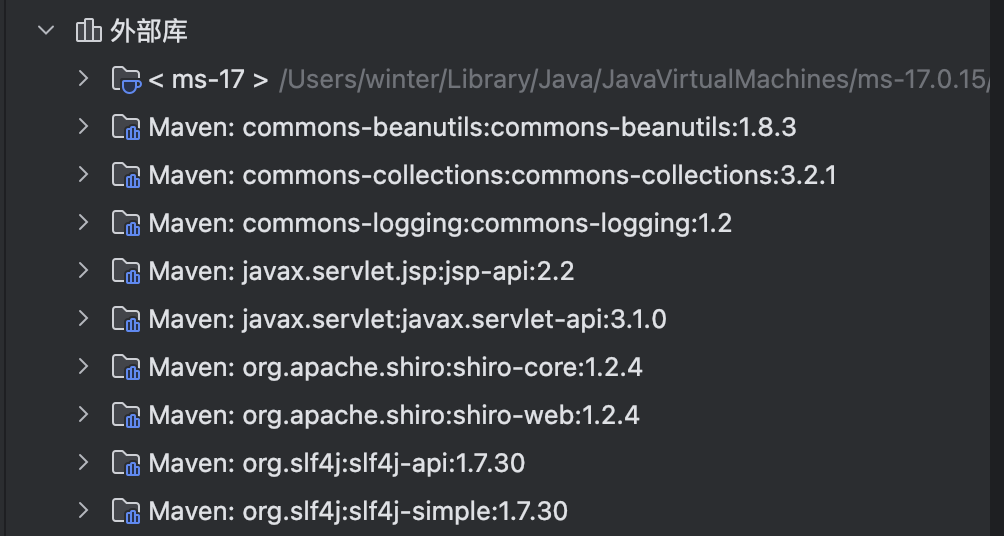The width and height of the screenshot is (1004, 536).
Task: Click the shiro-web library icon
Action: pos(125,416)
